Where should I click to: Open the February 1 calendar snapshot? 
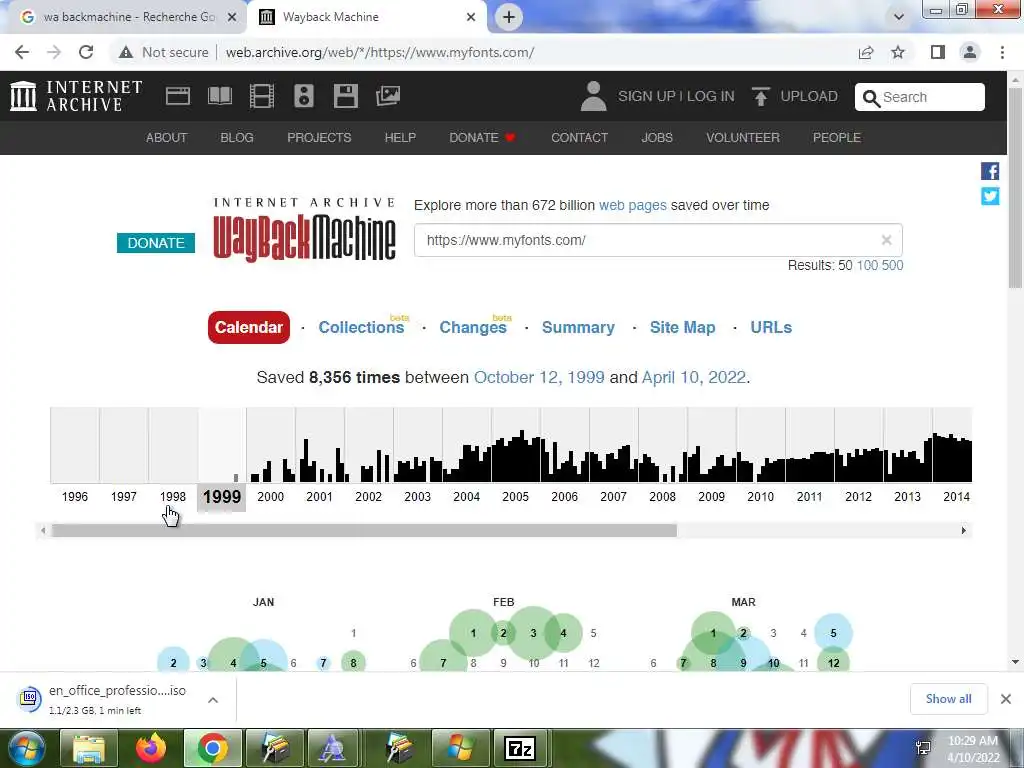point(473,633)
